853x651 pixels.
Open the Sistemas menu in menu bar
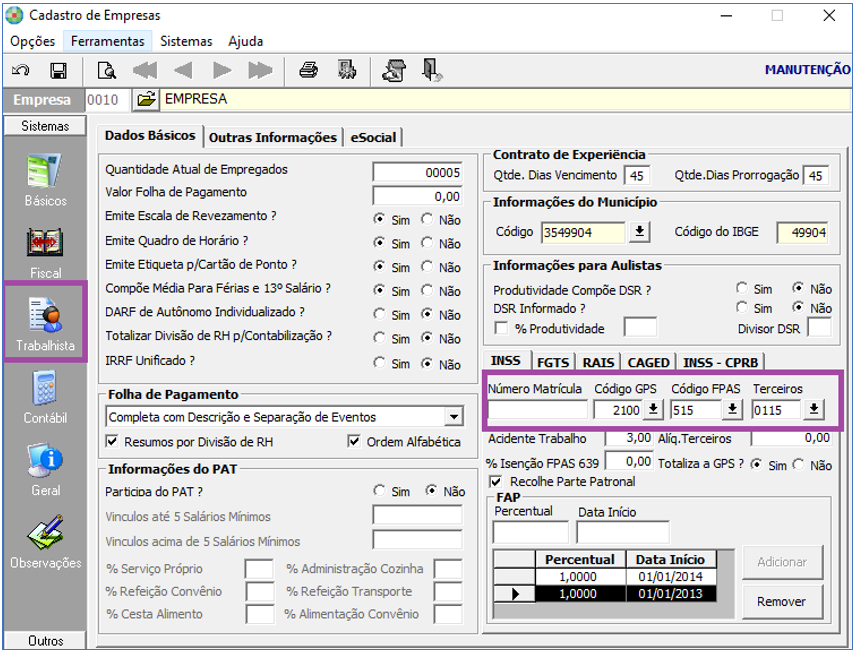(x=186, y=41)
